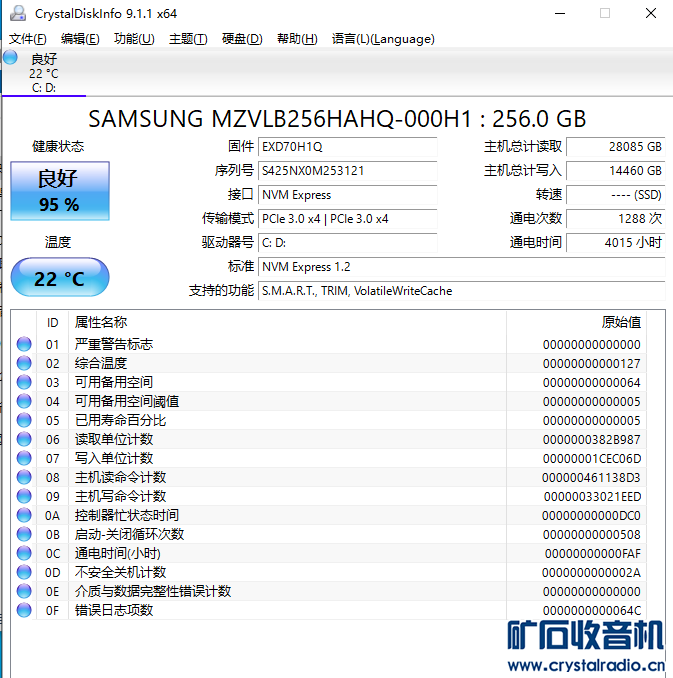Click the status orb for row 05 已用寿命百分比
This screenshot has height=678, width=673.
(24, 420)
